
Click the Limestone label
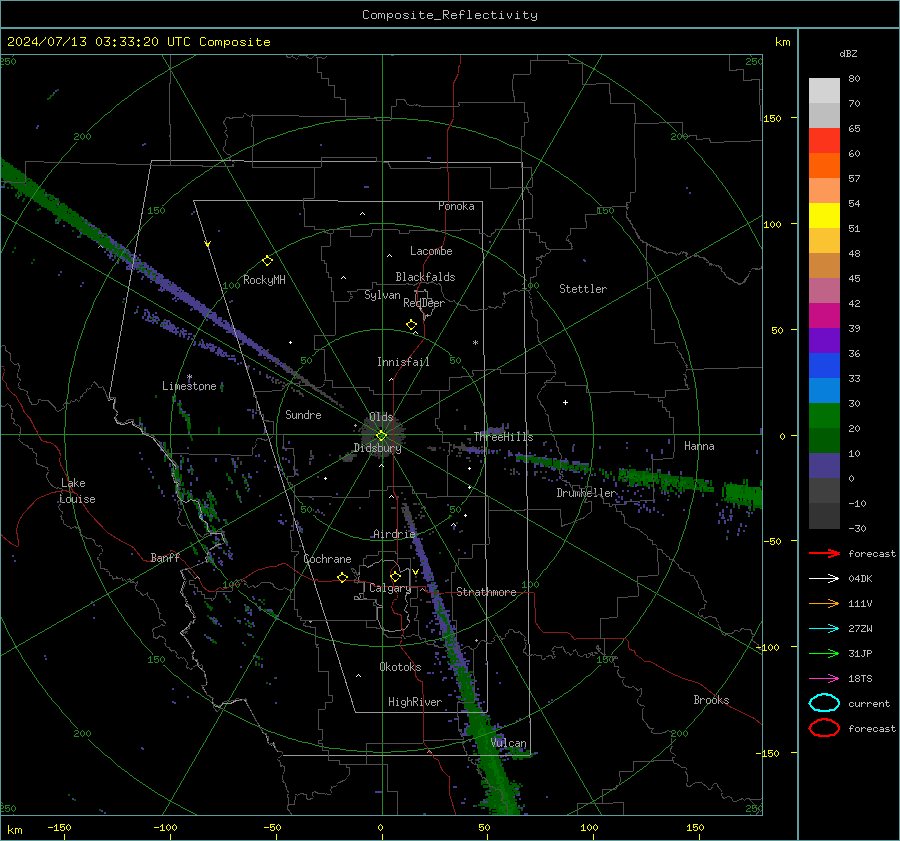coord(189,386)
